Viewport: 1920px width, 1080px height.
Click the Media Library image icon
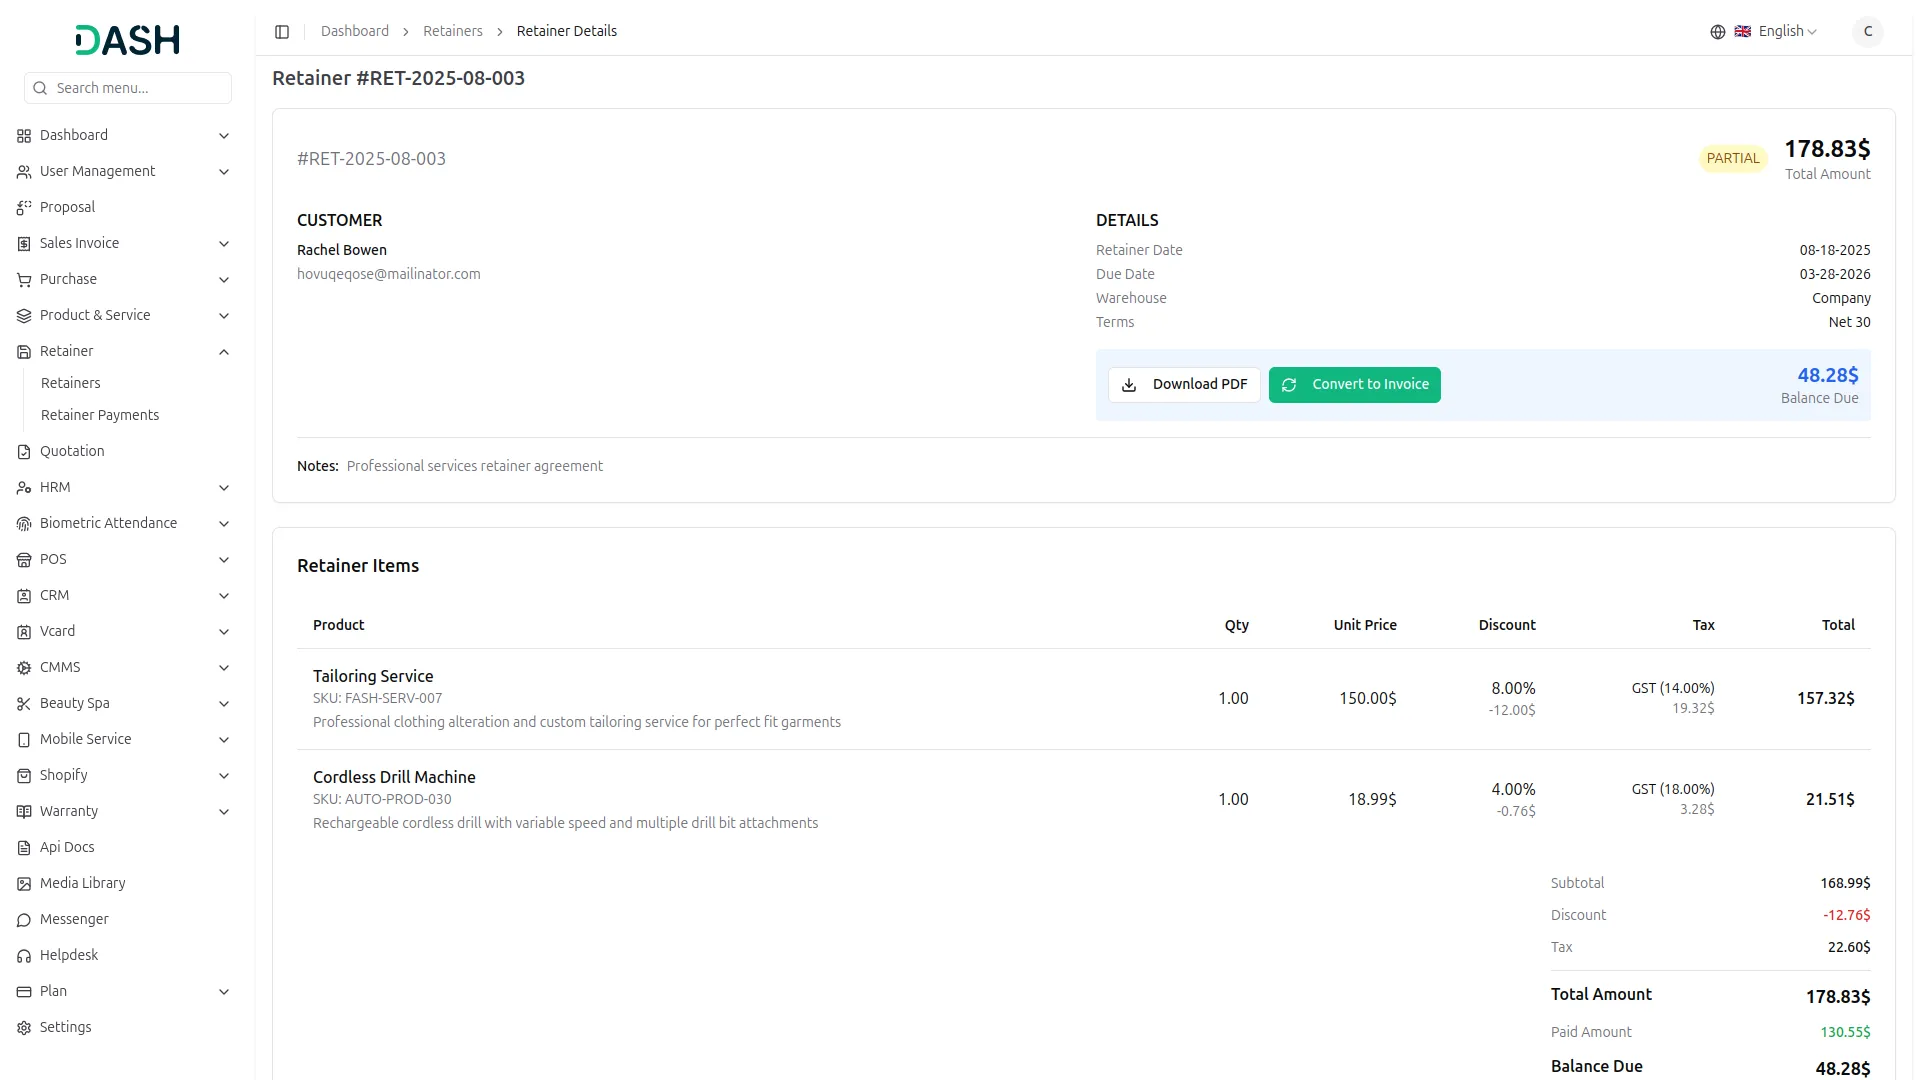[24, 884]
